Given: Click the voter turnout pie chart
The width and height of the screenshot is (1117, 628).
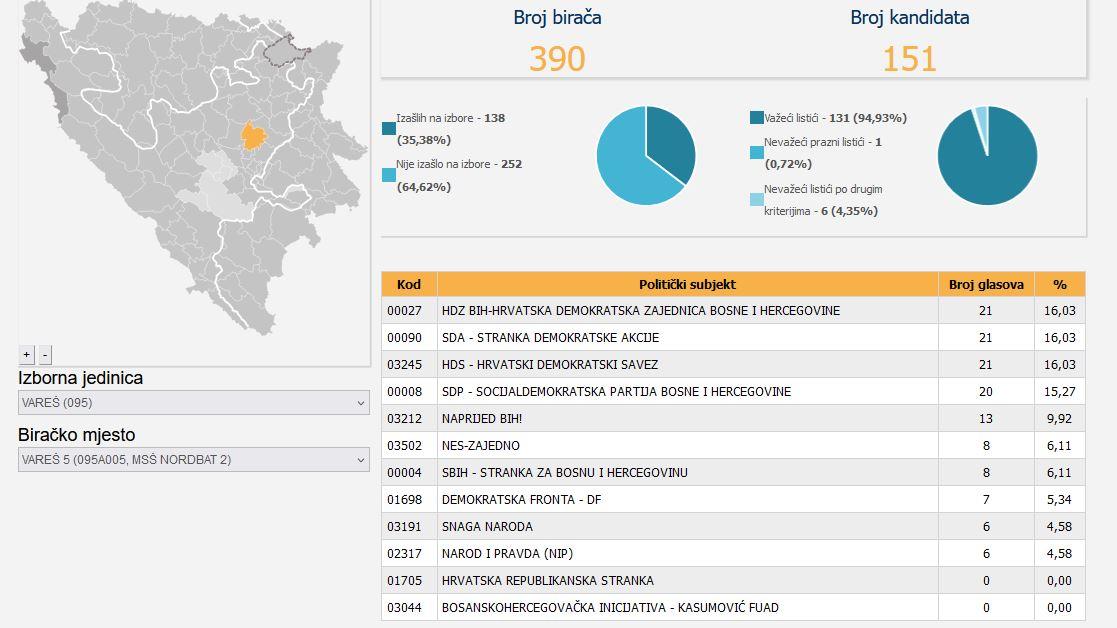Looking at the screenshot, I should [645, 155].
